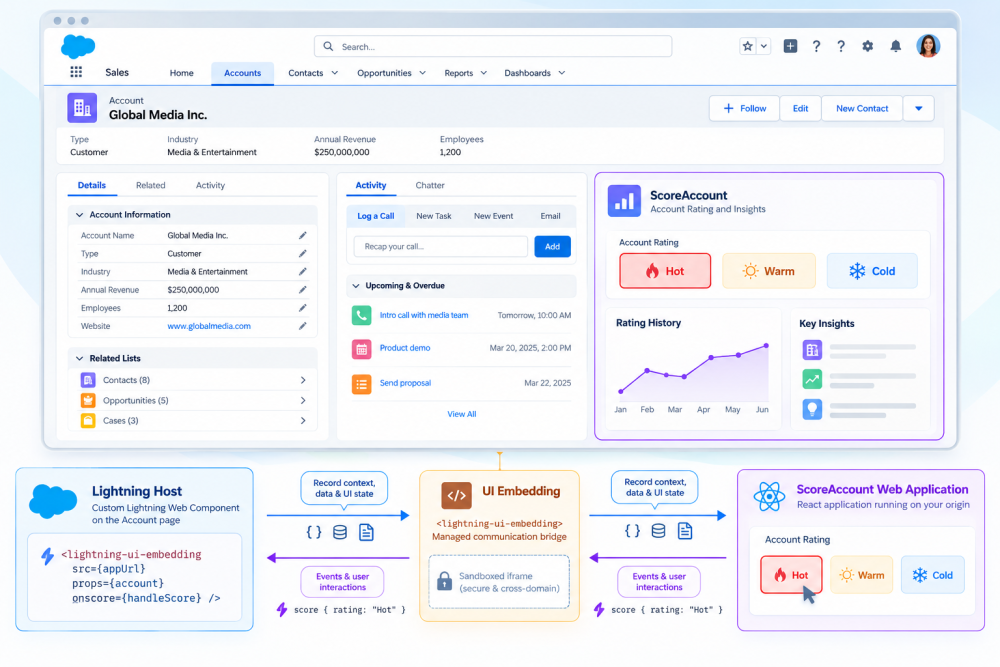Open the Dashboards nav dropdown chevron
The height and width of the screenshot is (667, 1000).
pyautogui.click(x=561, y=73)
